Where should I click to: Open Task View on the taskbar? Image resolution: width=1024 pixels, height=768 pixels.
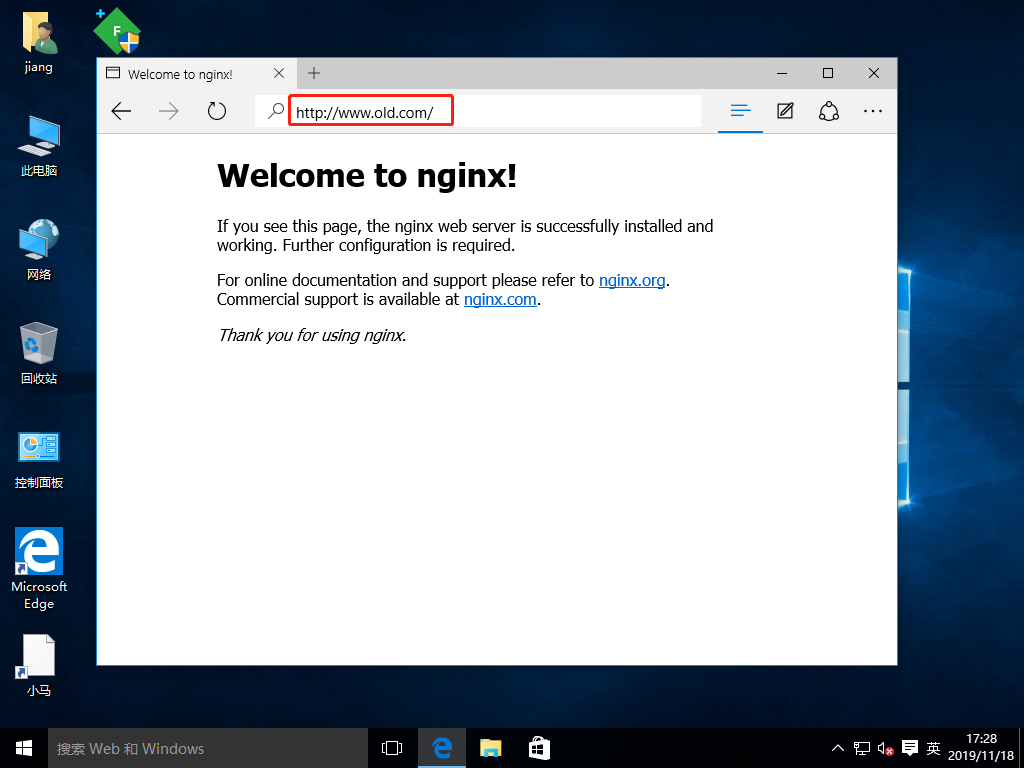point(392,748)
